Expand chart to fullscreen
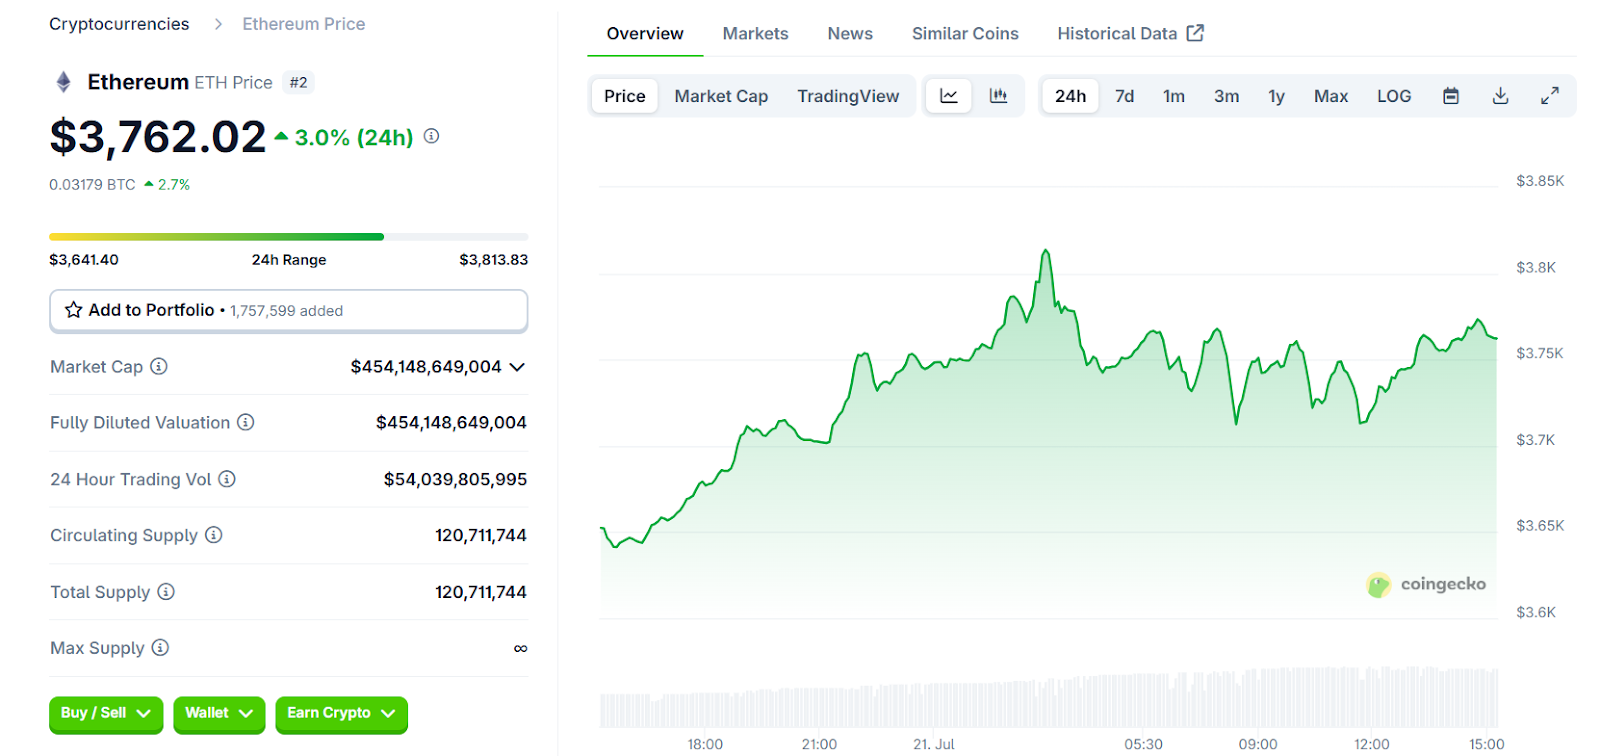 click(1550, 96)
